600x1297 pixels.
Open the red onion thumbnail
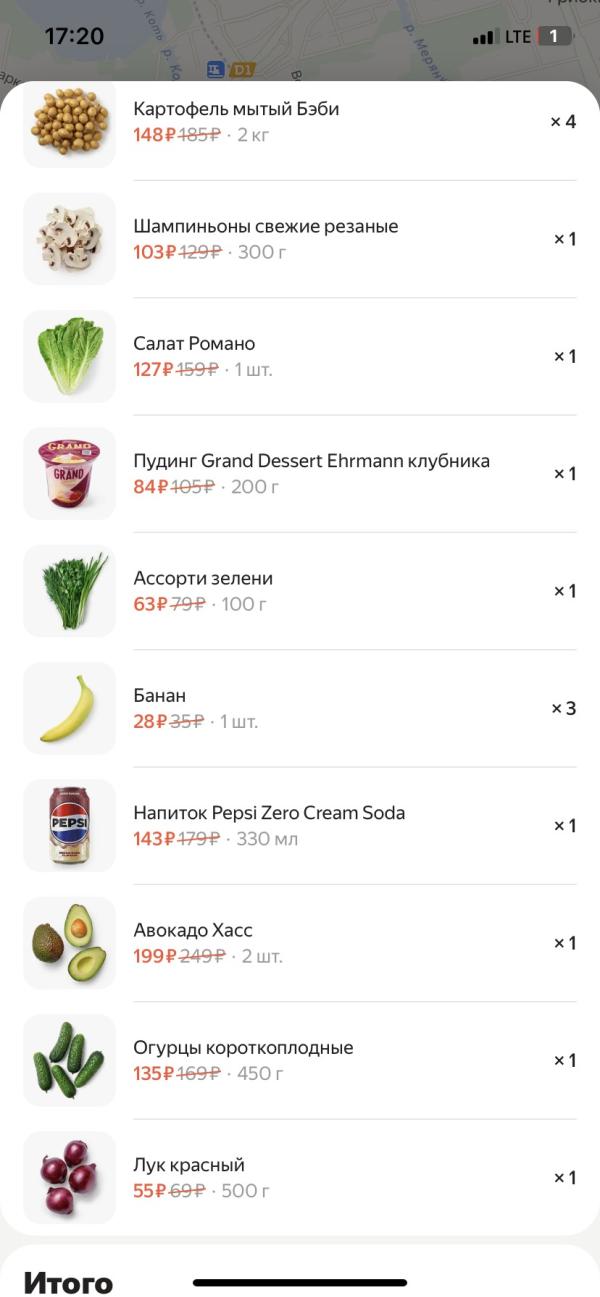[x=69, y=1177]
